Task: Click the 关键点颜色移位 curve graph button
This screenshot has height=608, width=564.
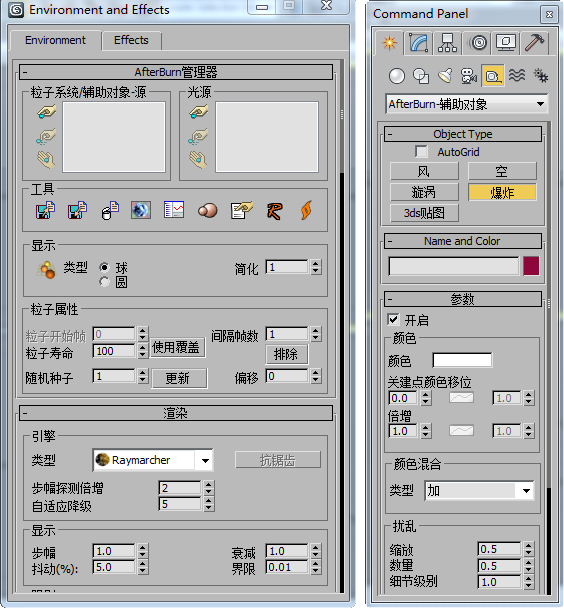Action: [x=461, y=398]
